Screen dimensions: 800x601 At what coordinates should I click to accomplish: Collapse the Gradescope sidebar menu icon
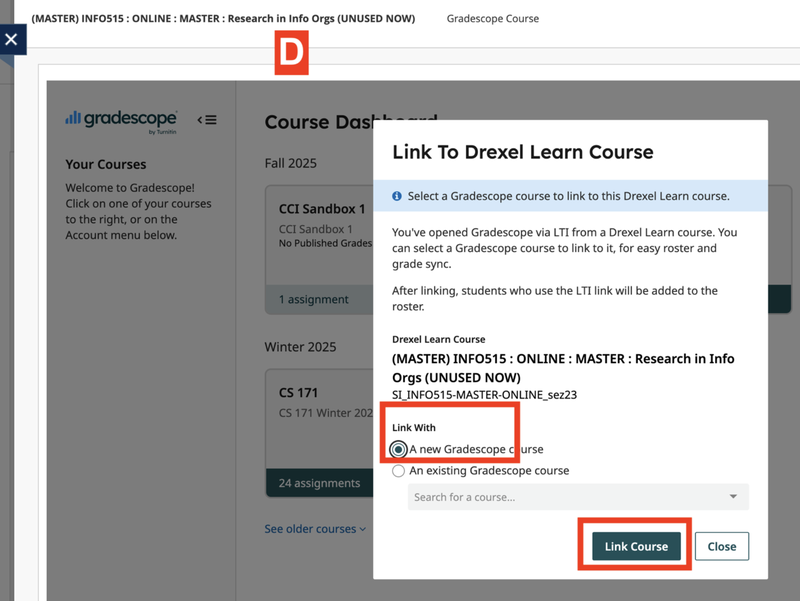(x=207, y=120)
